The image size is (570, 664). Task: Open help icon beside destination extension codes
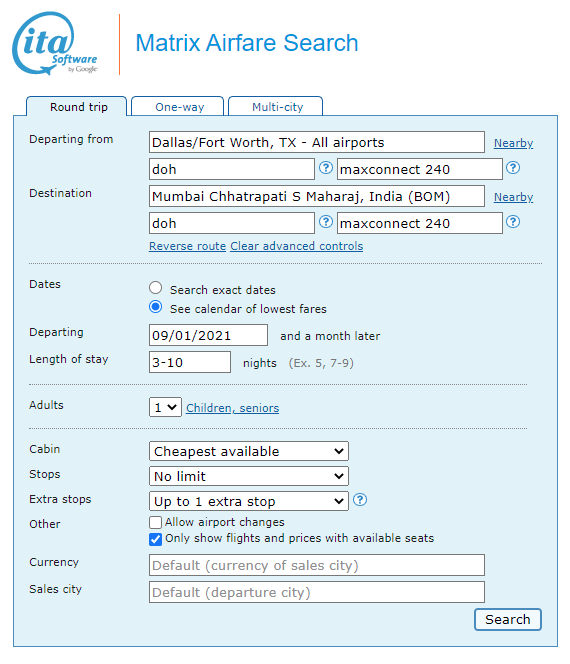coord(513,222)
